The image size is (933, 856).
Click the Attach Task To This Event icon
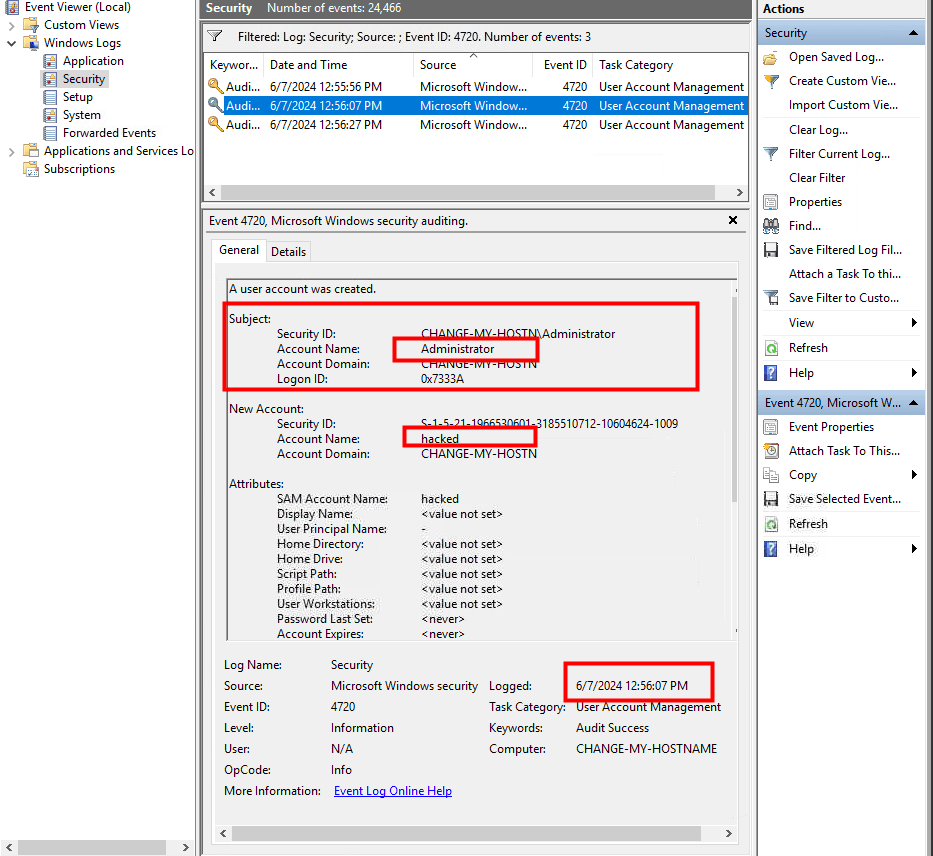click(770, 451)
